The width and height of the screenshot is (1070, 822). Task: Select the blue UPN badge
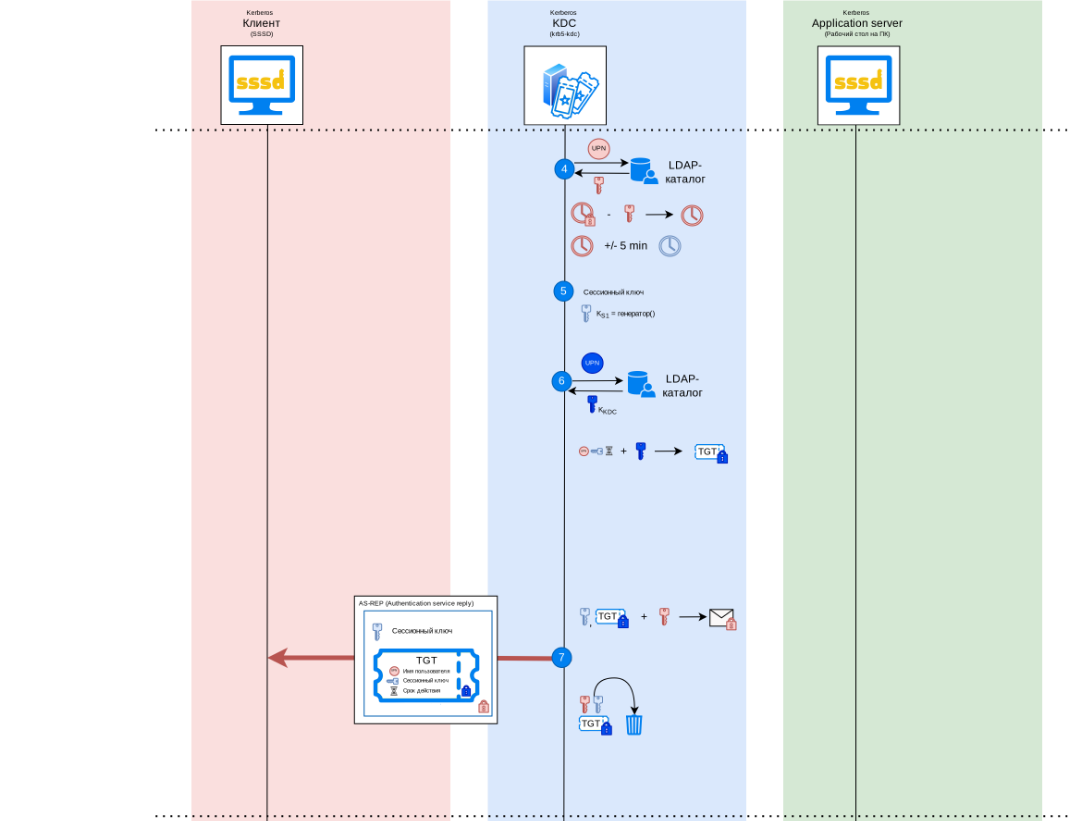[592, 362]
